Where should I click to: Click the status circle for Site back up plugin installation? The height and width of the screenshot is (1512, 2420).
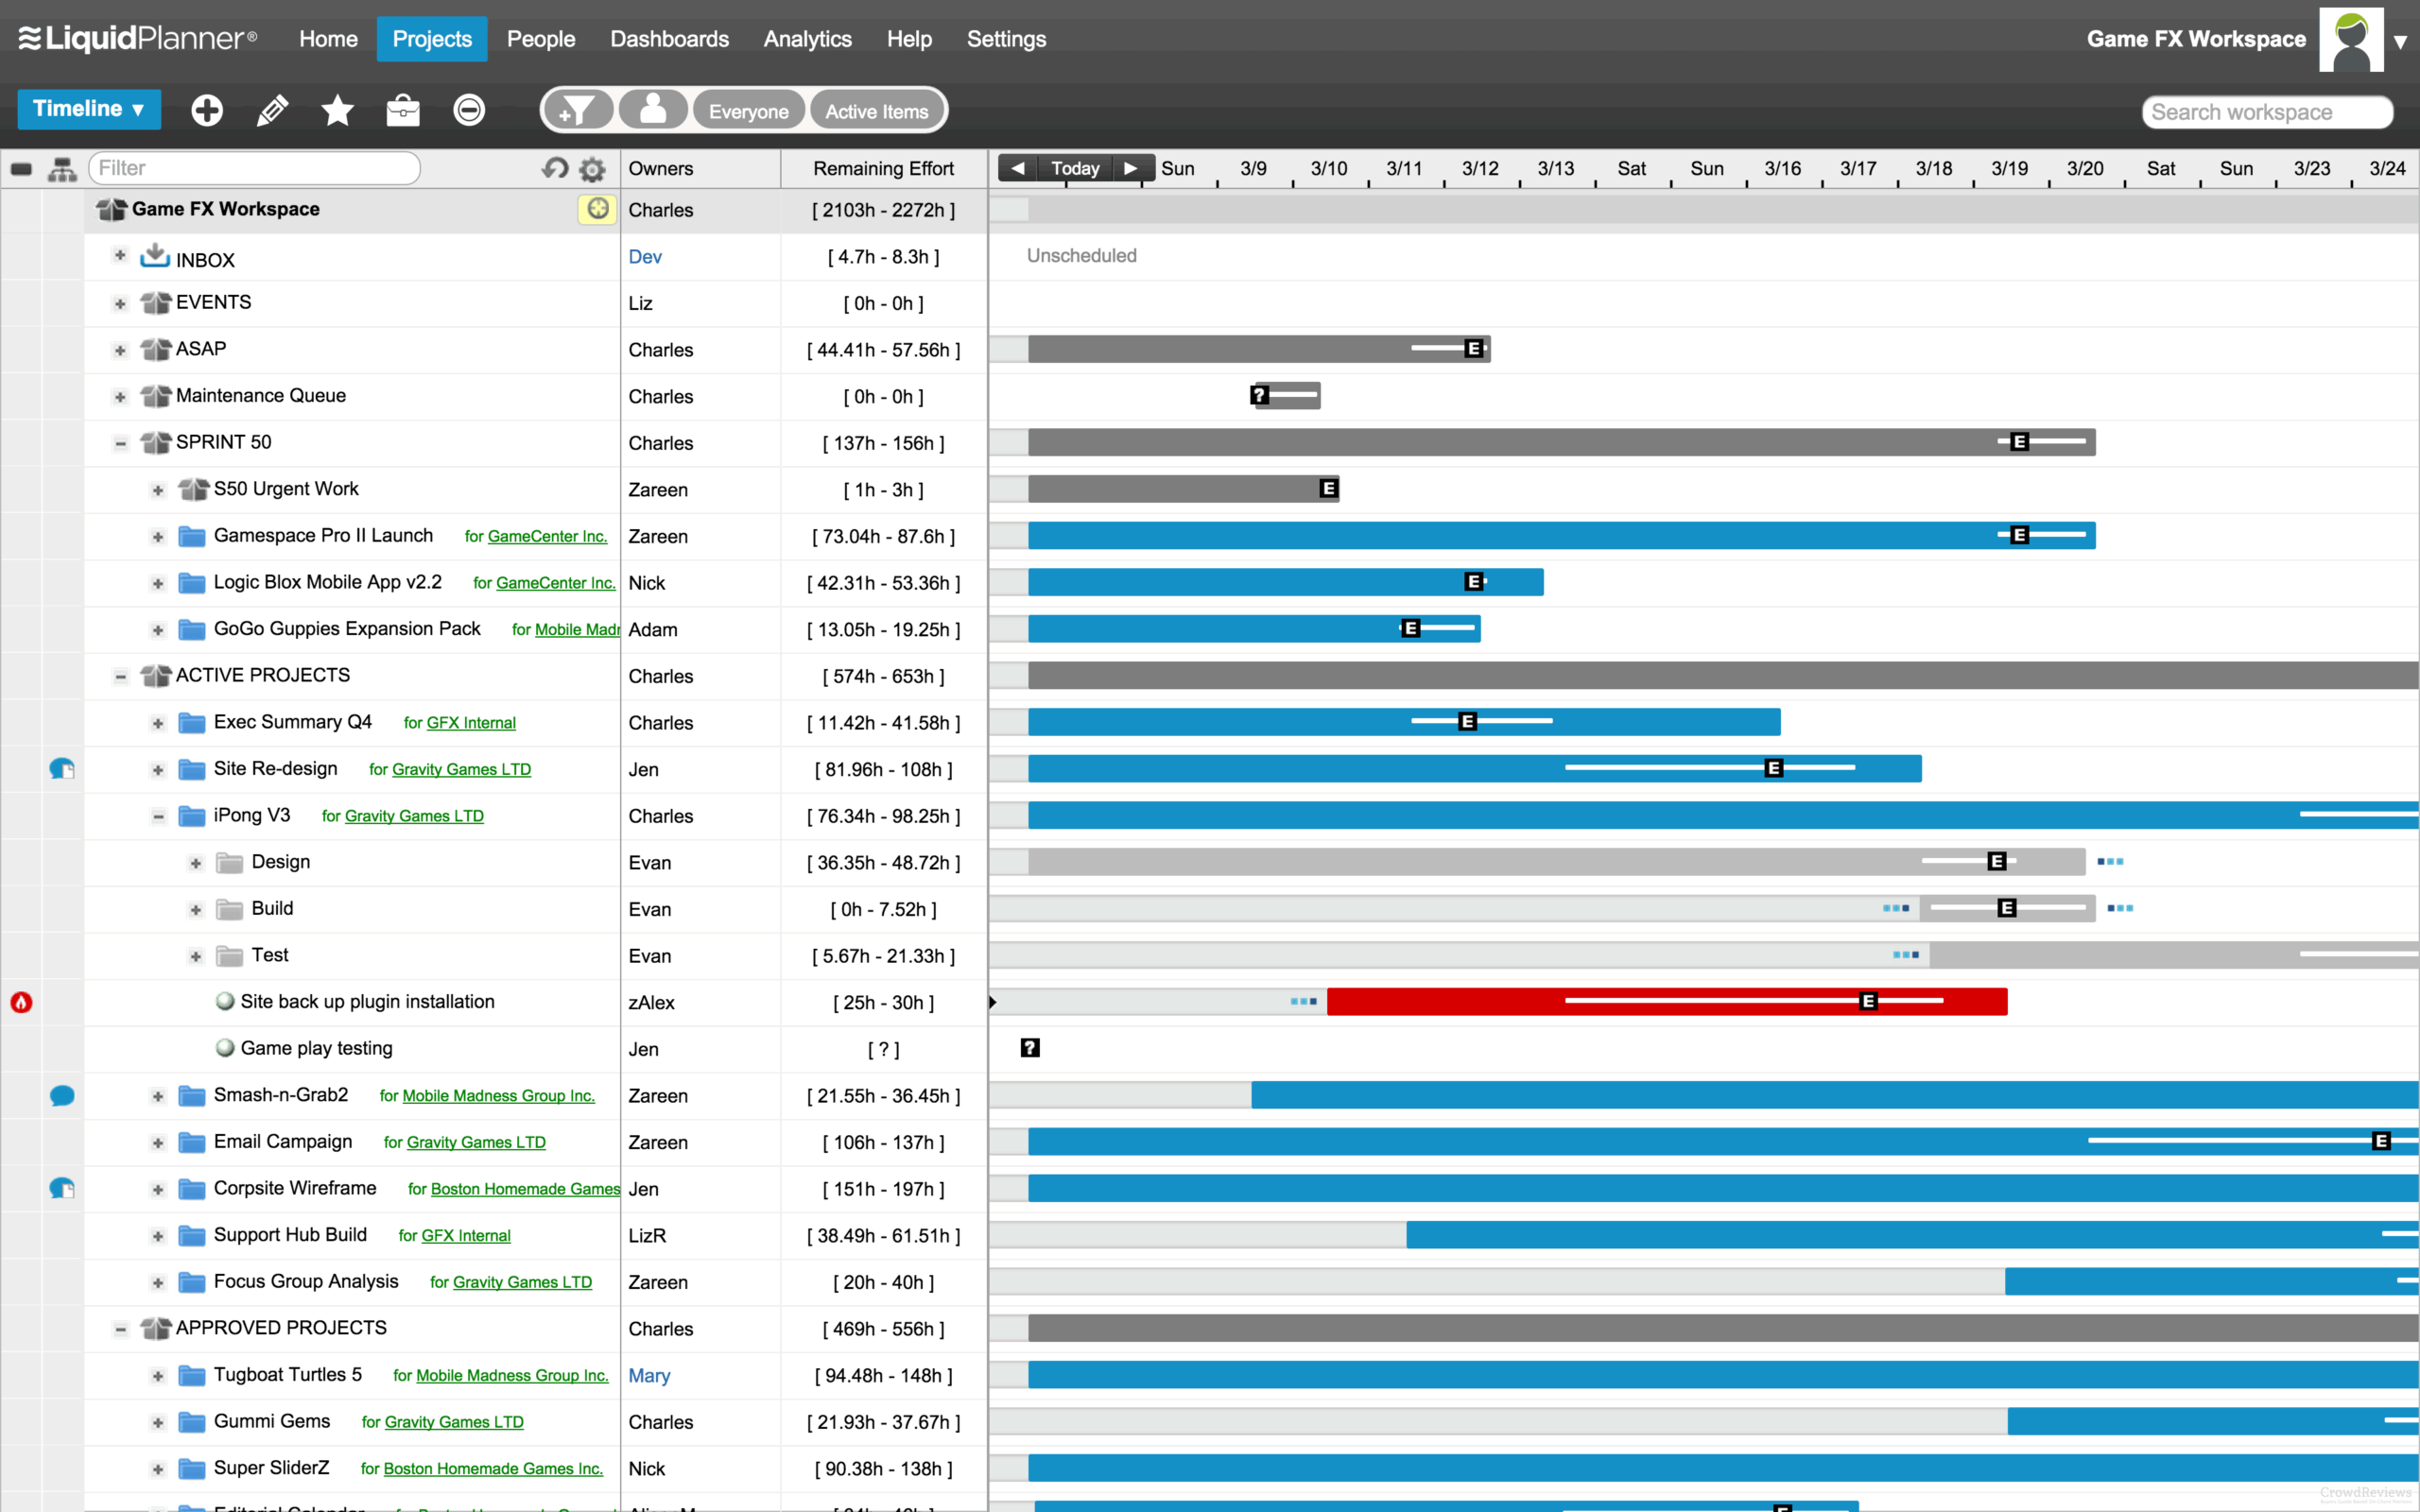pyautogui.click(x=225, y=1001)
